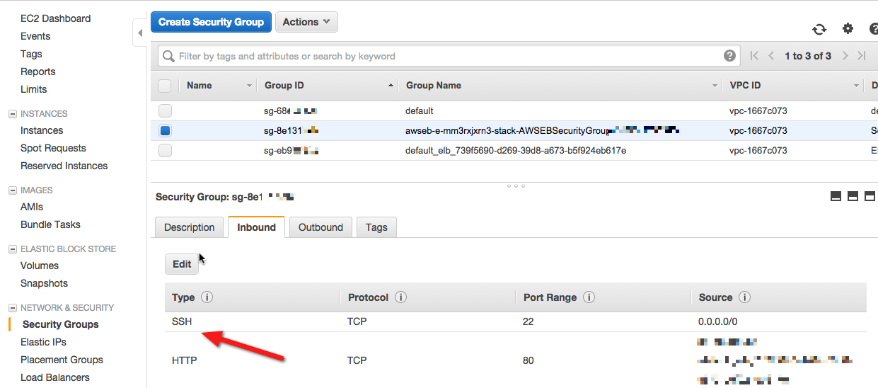The width and height of the screenshot is (878, 388).
Task: Toggle the select-all header checkbox
Action: [x=165, y=86]
